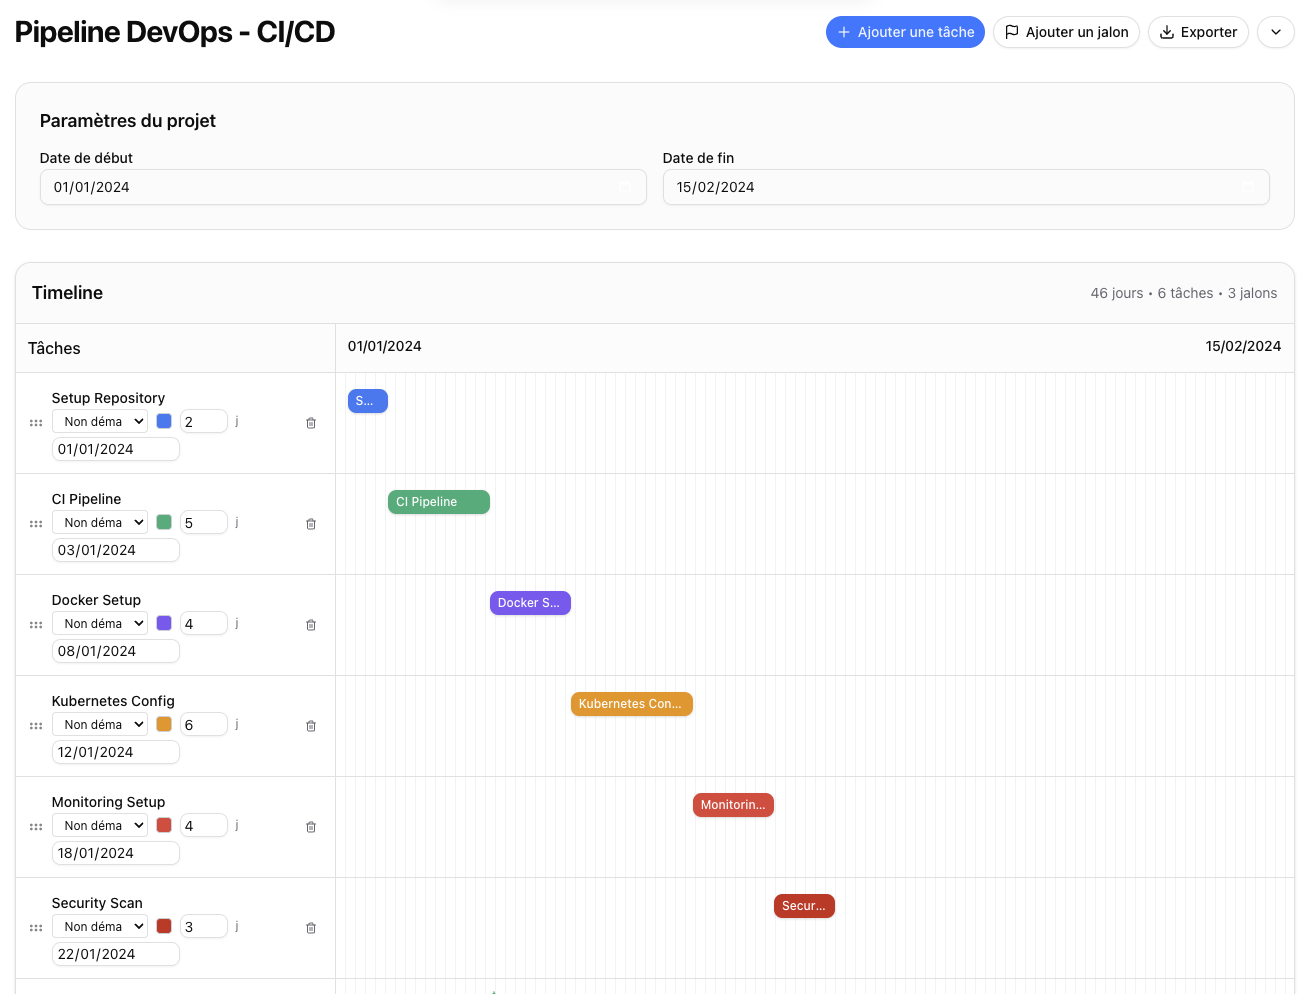Viewport: 1315px width, 994px height.
Task: Change the color swatch of Kubernetes Config
Action: pyautogui.click(x=163, y=723)
